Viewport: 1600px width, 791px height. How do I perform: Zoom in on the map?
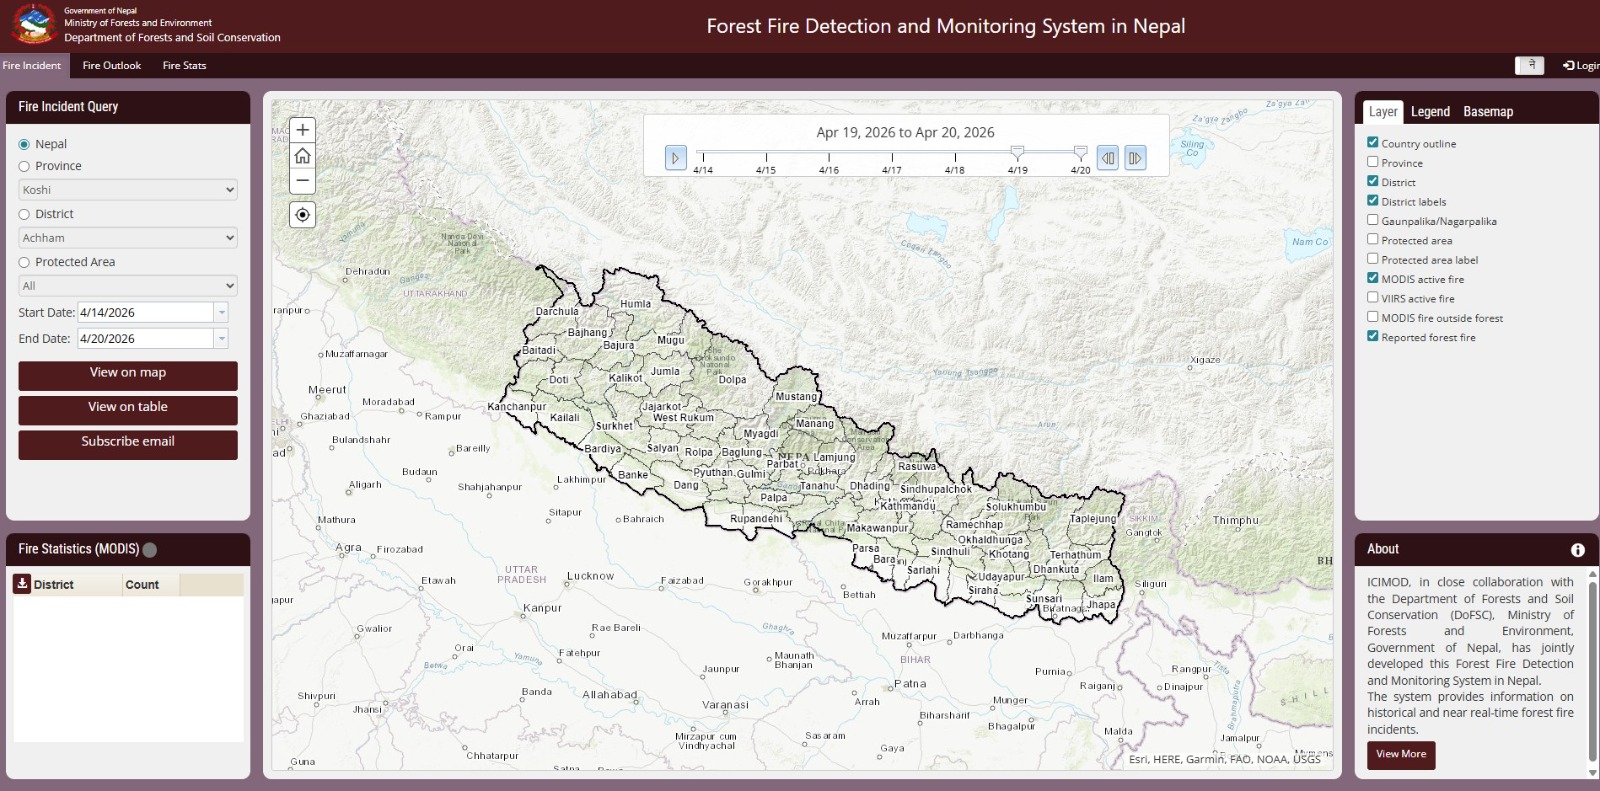(302, 130)
